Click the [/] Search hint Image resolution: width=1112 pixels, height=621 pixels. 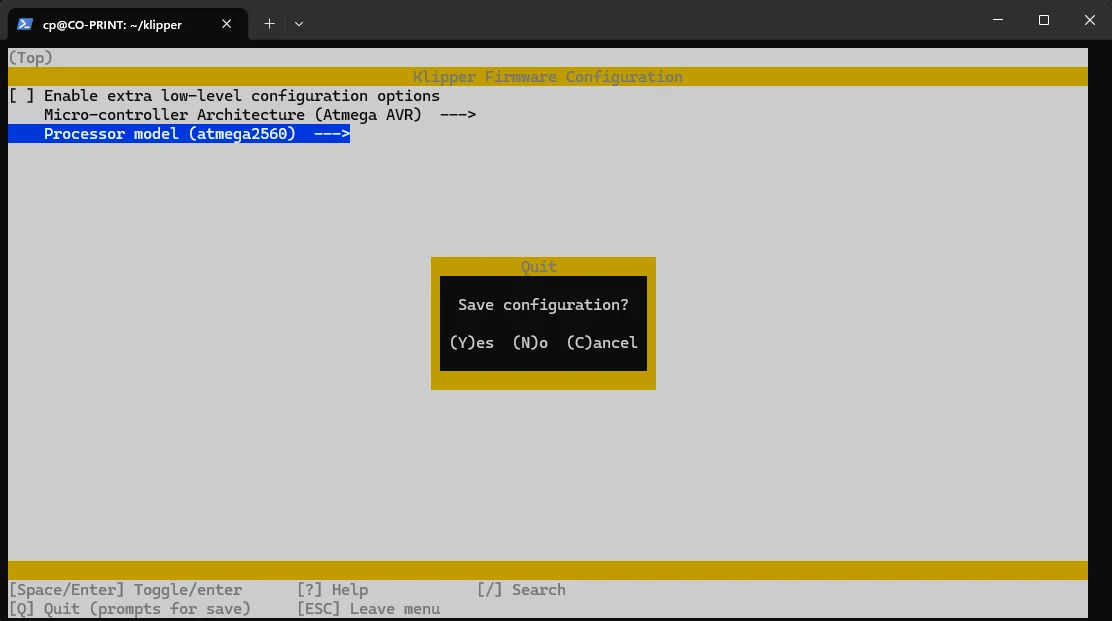click(521, 590)
